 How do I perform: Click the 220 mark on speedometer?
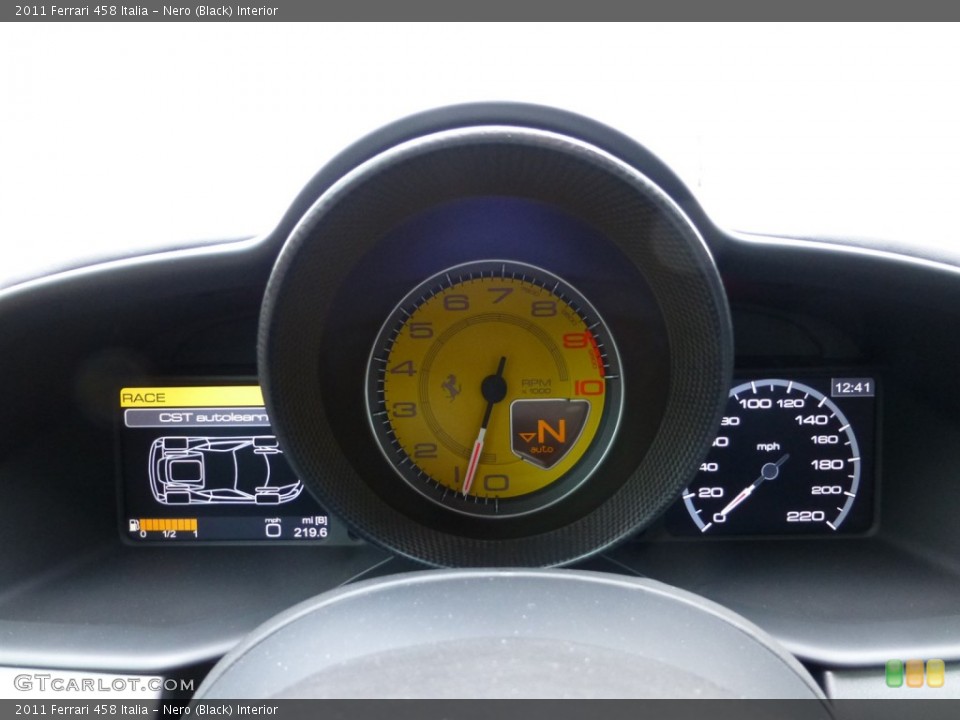805,516
